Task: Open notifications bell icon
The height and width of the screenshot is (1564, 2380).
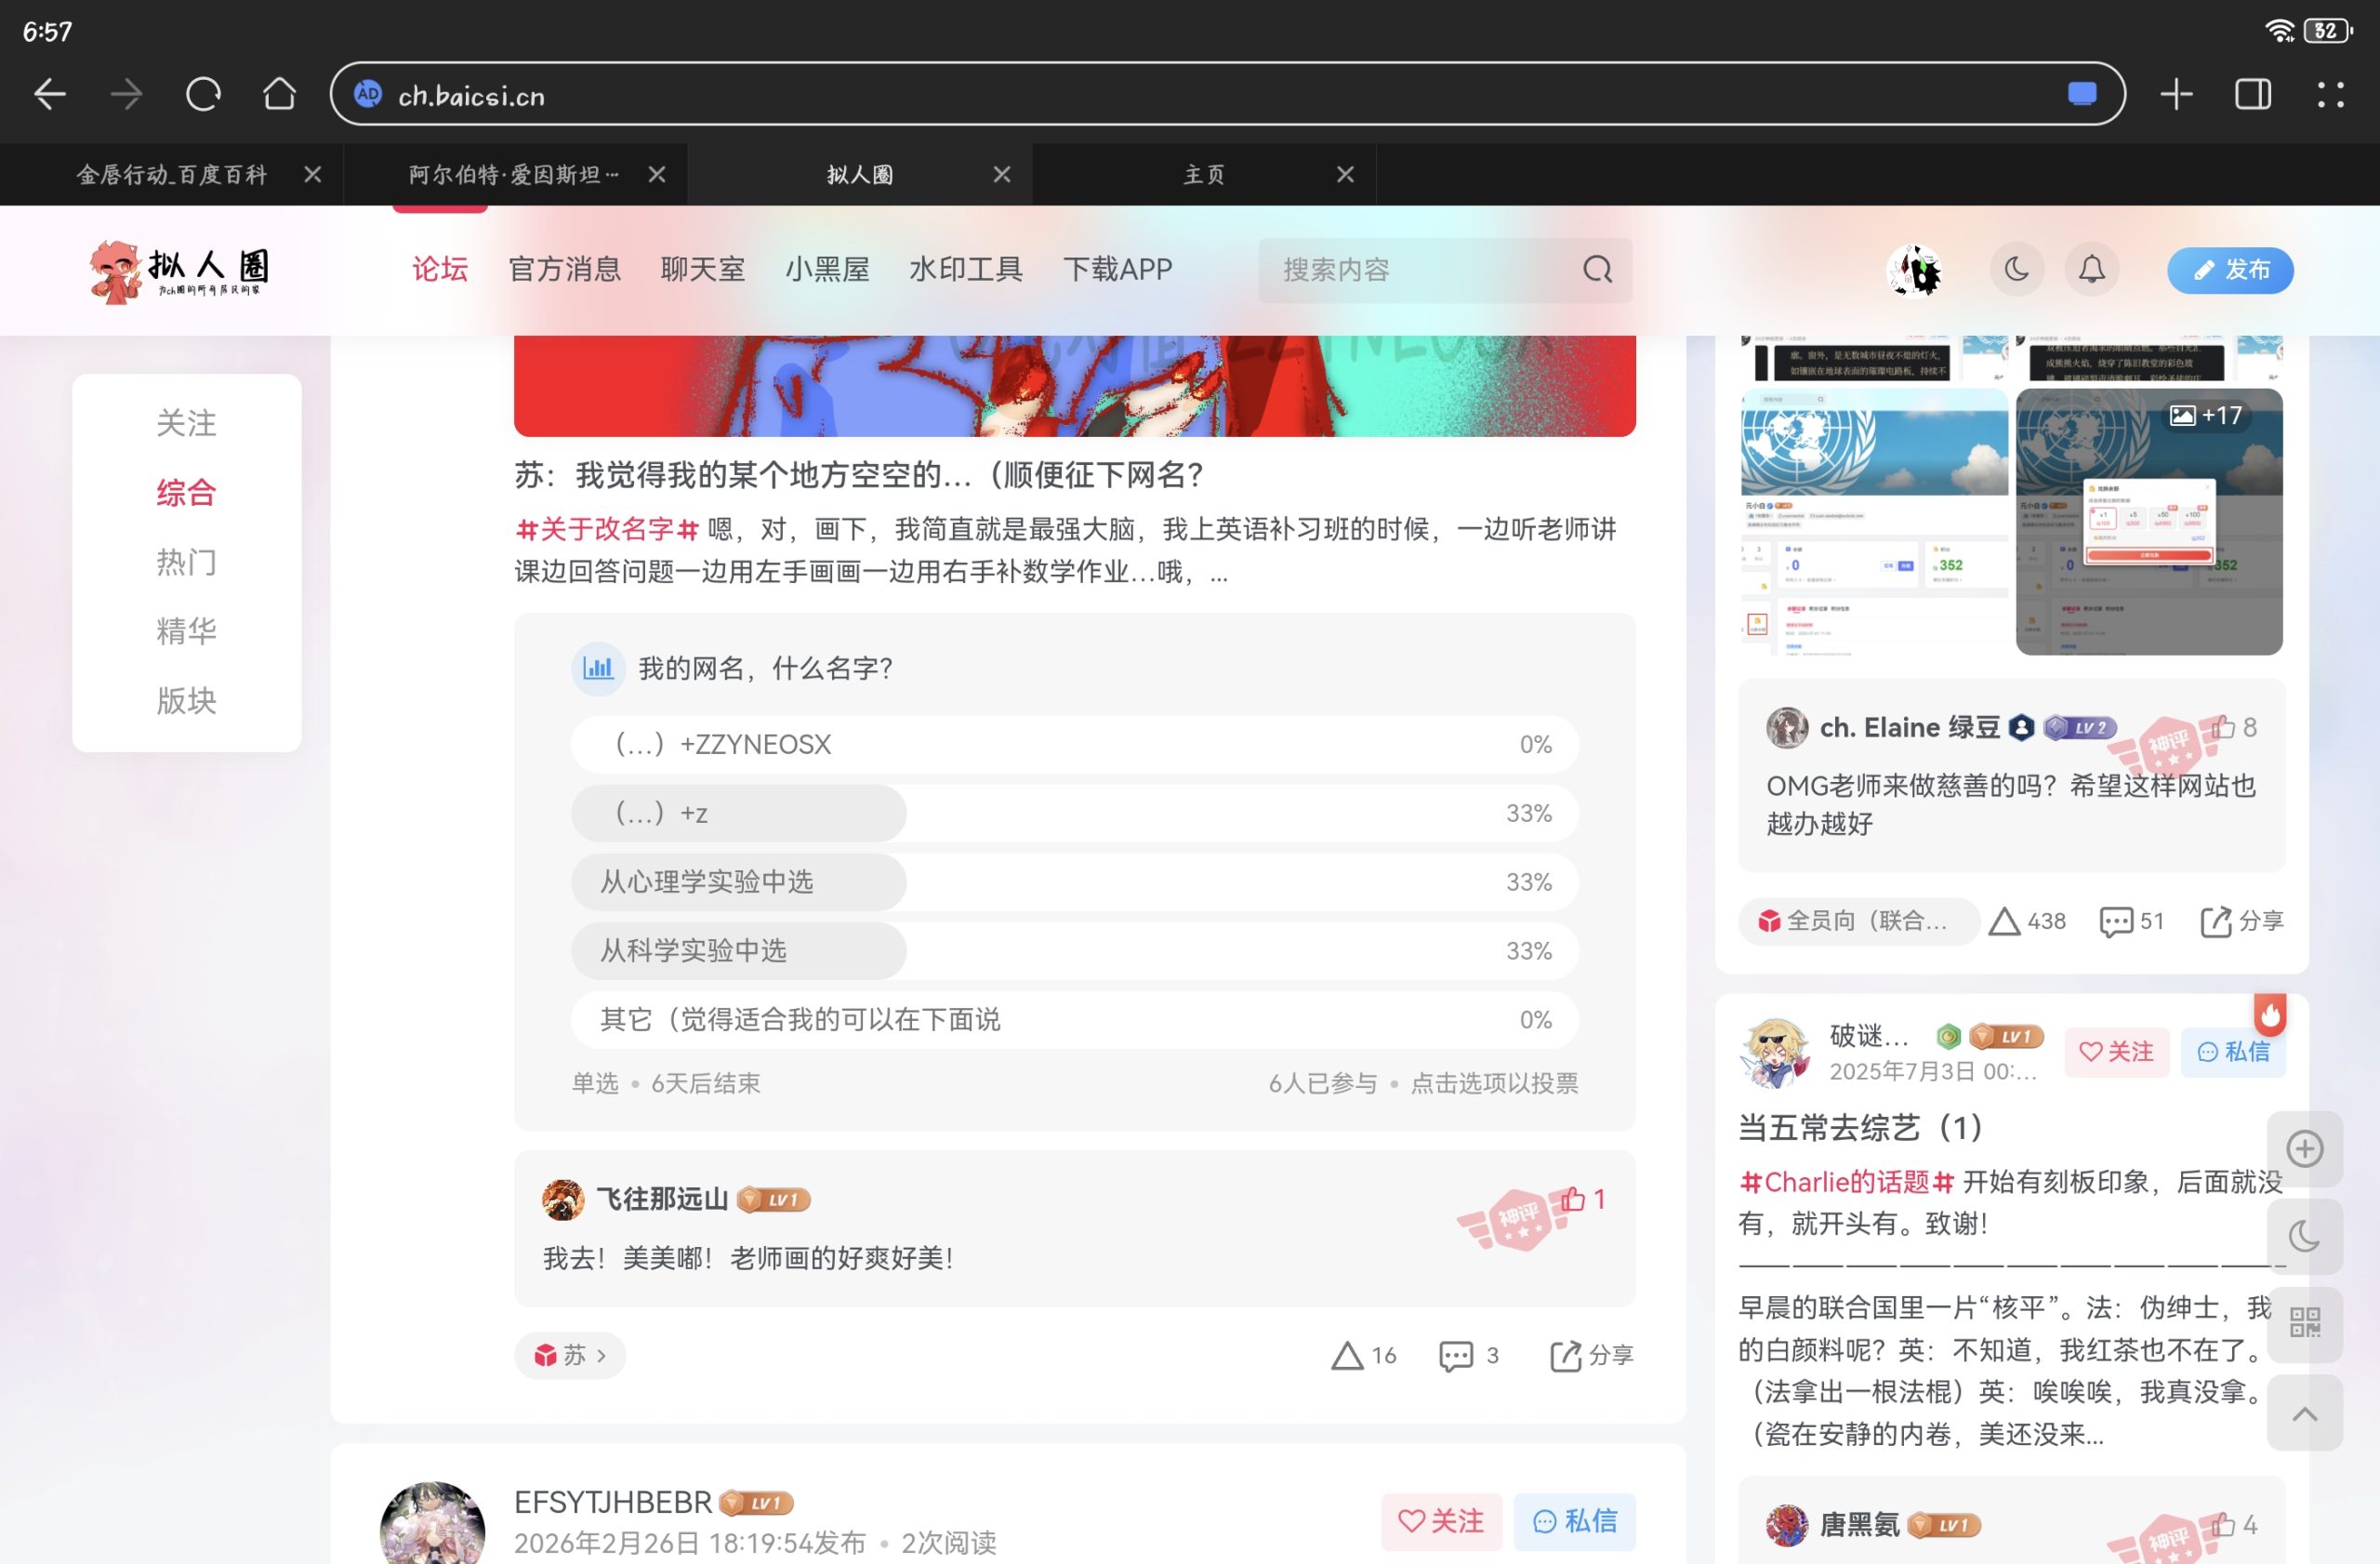Action: (2092, 270)
